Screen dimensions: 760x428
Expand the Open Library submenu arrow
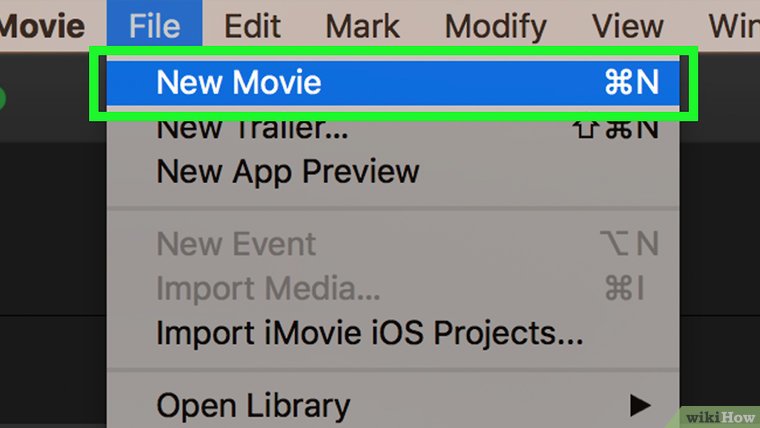(x=640, y=406)
